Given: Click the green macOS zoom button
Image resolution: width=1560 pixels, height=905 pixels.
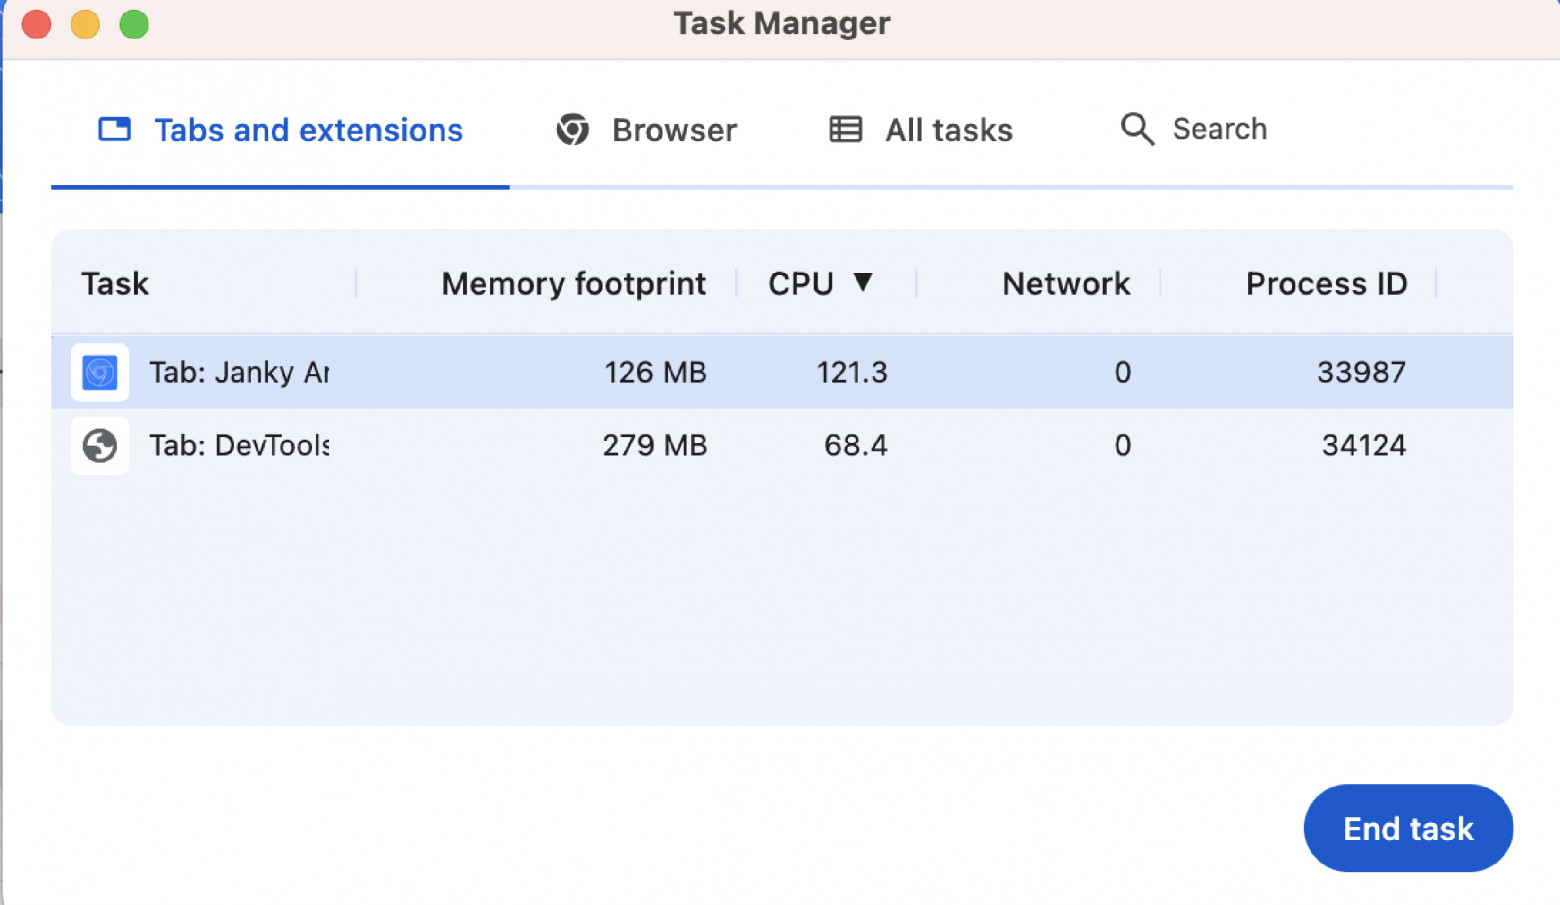Looking at the screenshot, I should [x=134, y=24].
